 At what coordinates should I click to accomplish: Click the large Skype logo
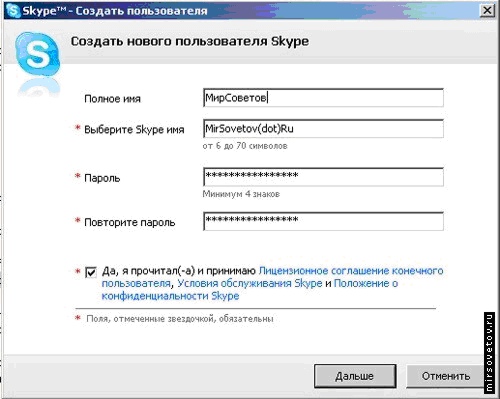[38, 54]
